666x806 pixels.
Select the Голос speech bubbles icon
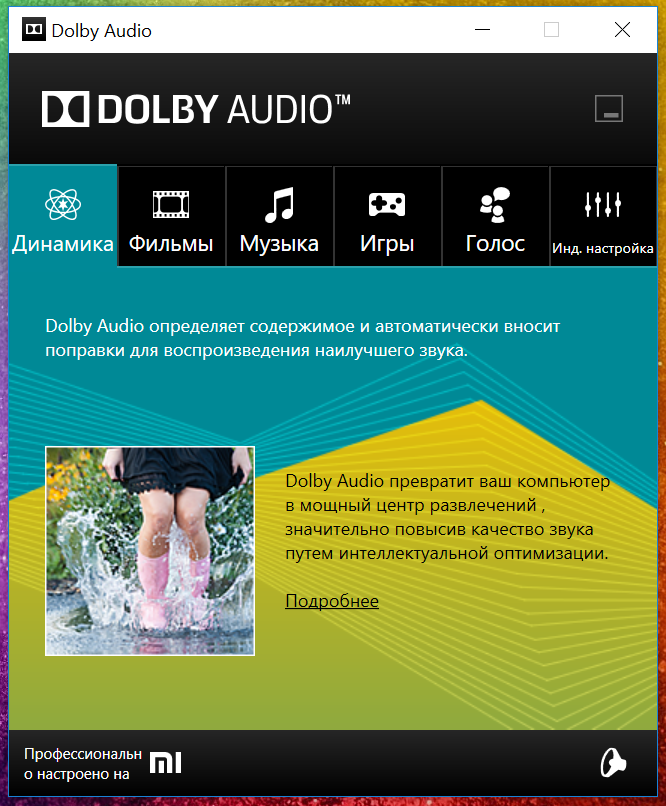pos(495,205)
